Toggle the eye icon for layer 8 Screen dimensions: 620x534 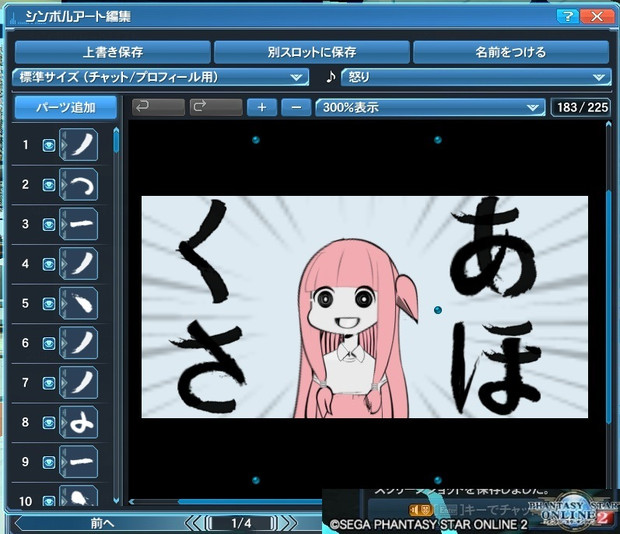tap(48, 423)
